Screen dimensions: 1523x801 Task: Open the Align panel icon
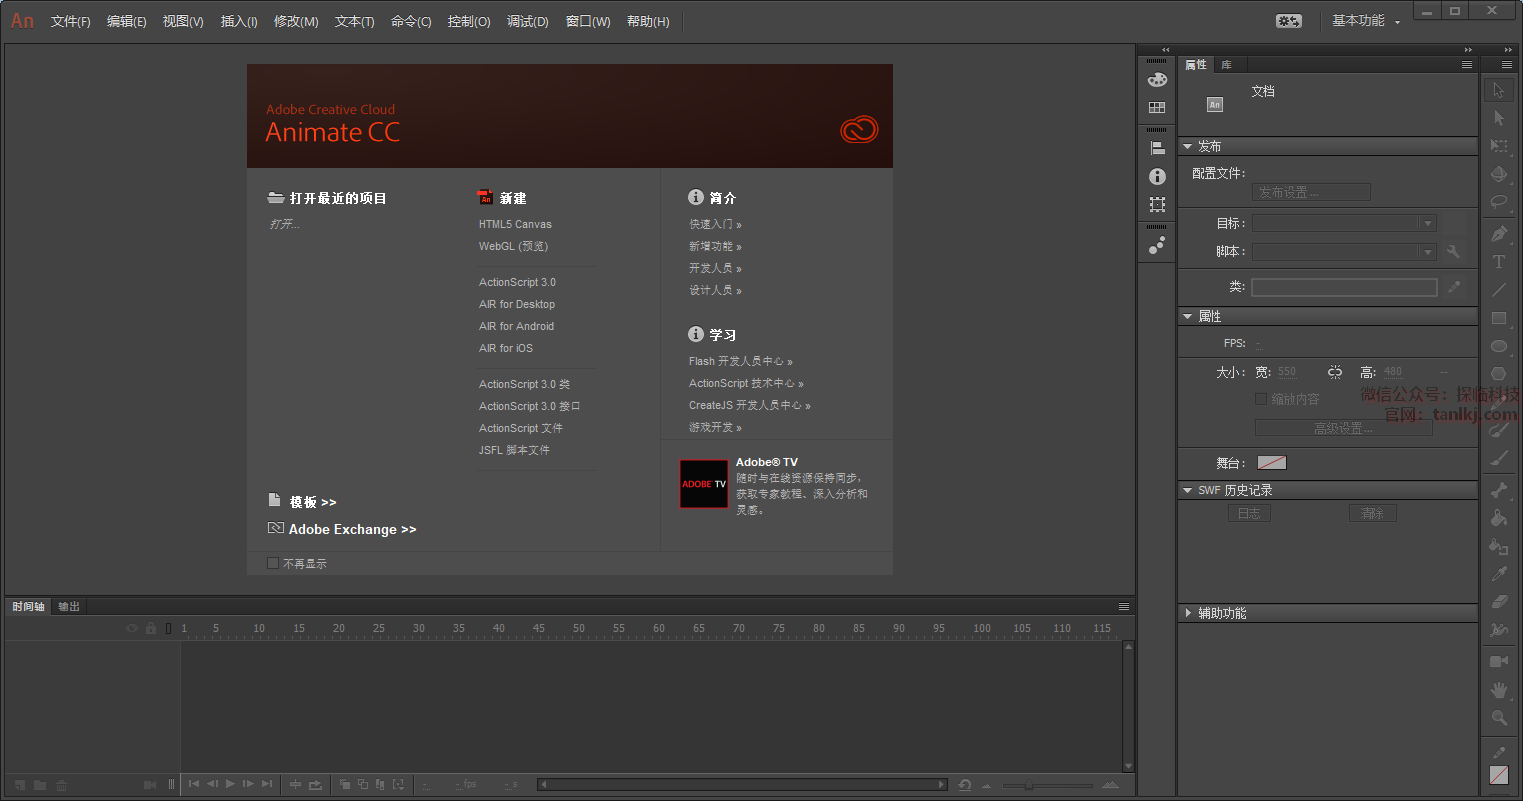tap(1157, 148)
